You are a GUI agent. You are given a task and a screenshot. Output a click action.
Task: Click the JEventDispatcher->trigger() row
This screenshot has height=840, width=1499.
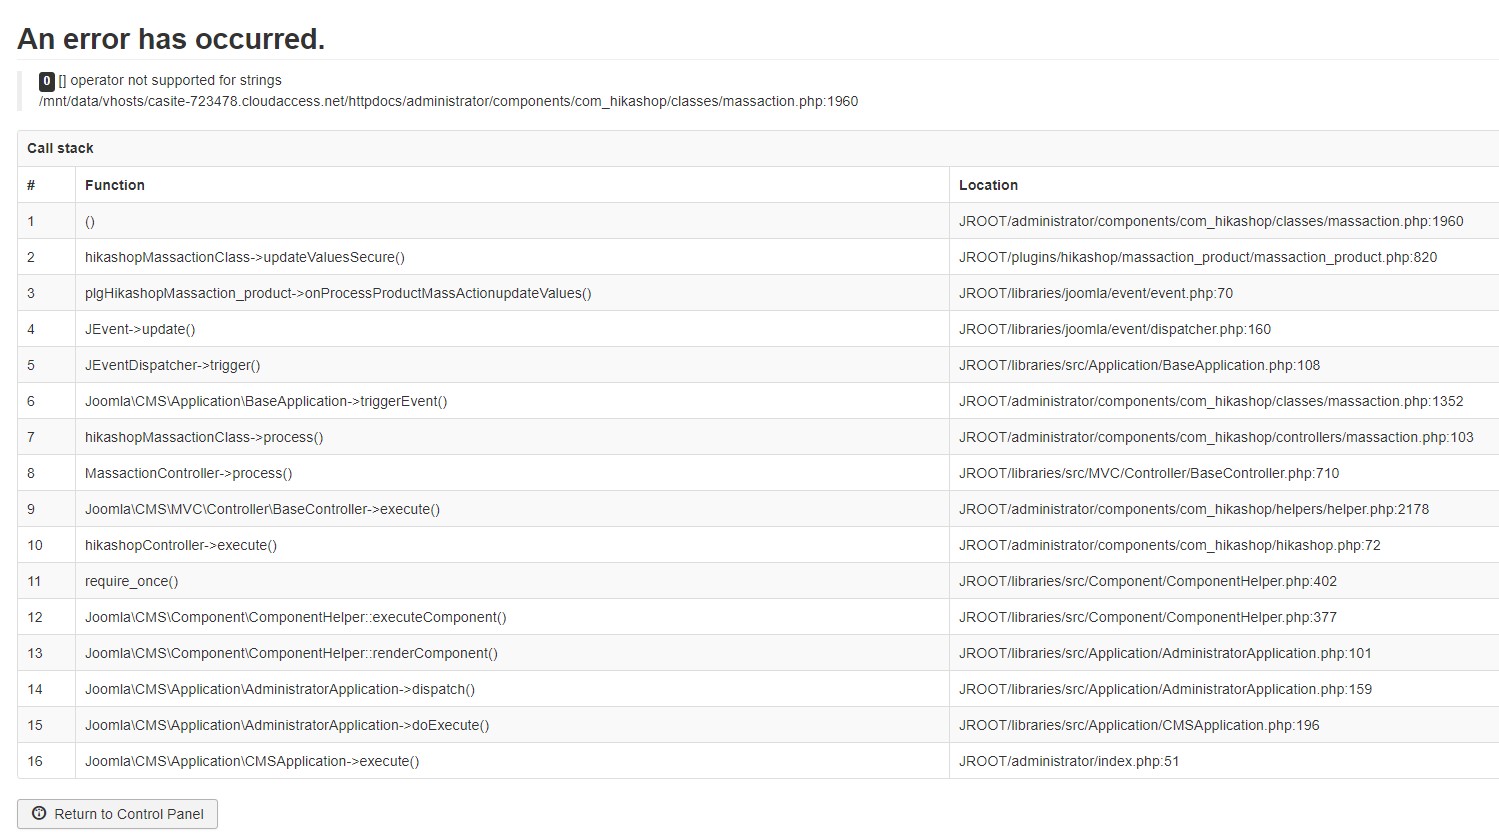click(172, 365)
